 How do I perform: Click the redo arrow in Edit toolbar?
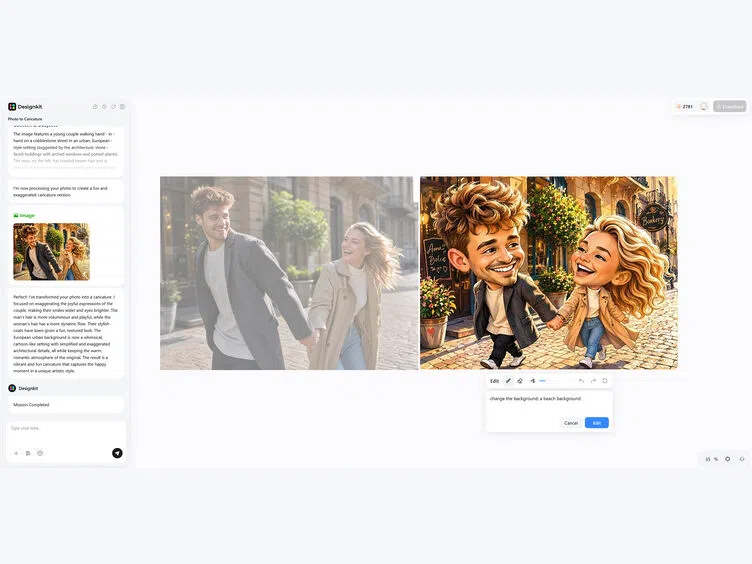point(593,381)
